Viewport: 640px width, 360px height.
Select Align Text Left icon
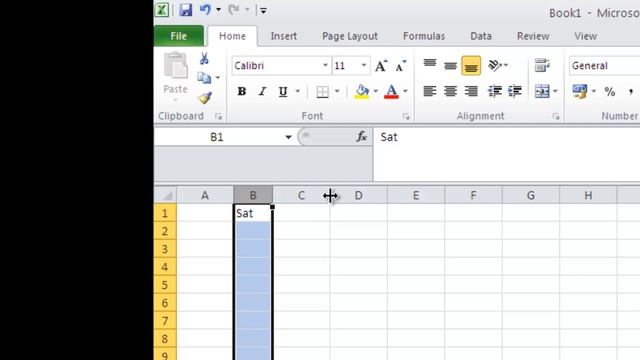tap(430, 91)
